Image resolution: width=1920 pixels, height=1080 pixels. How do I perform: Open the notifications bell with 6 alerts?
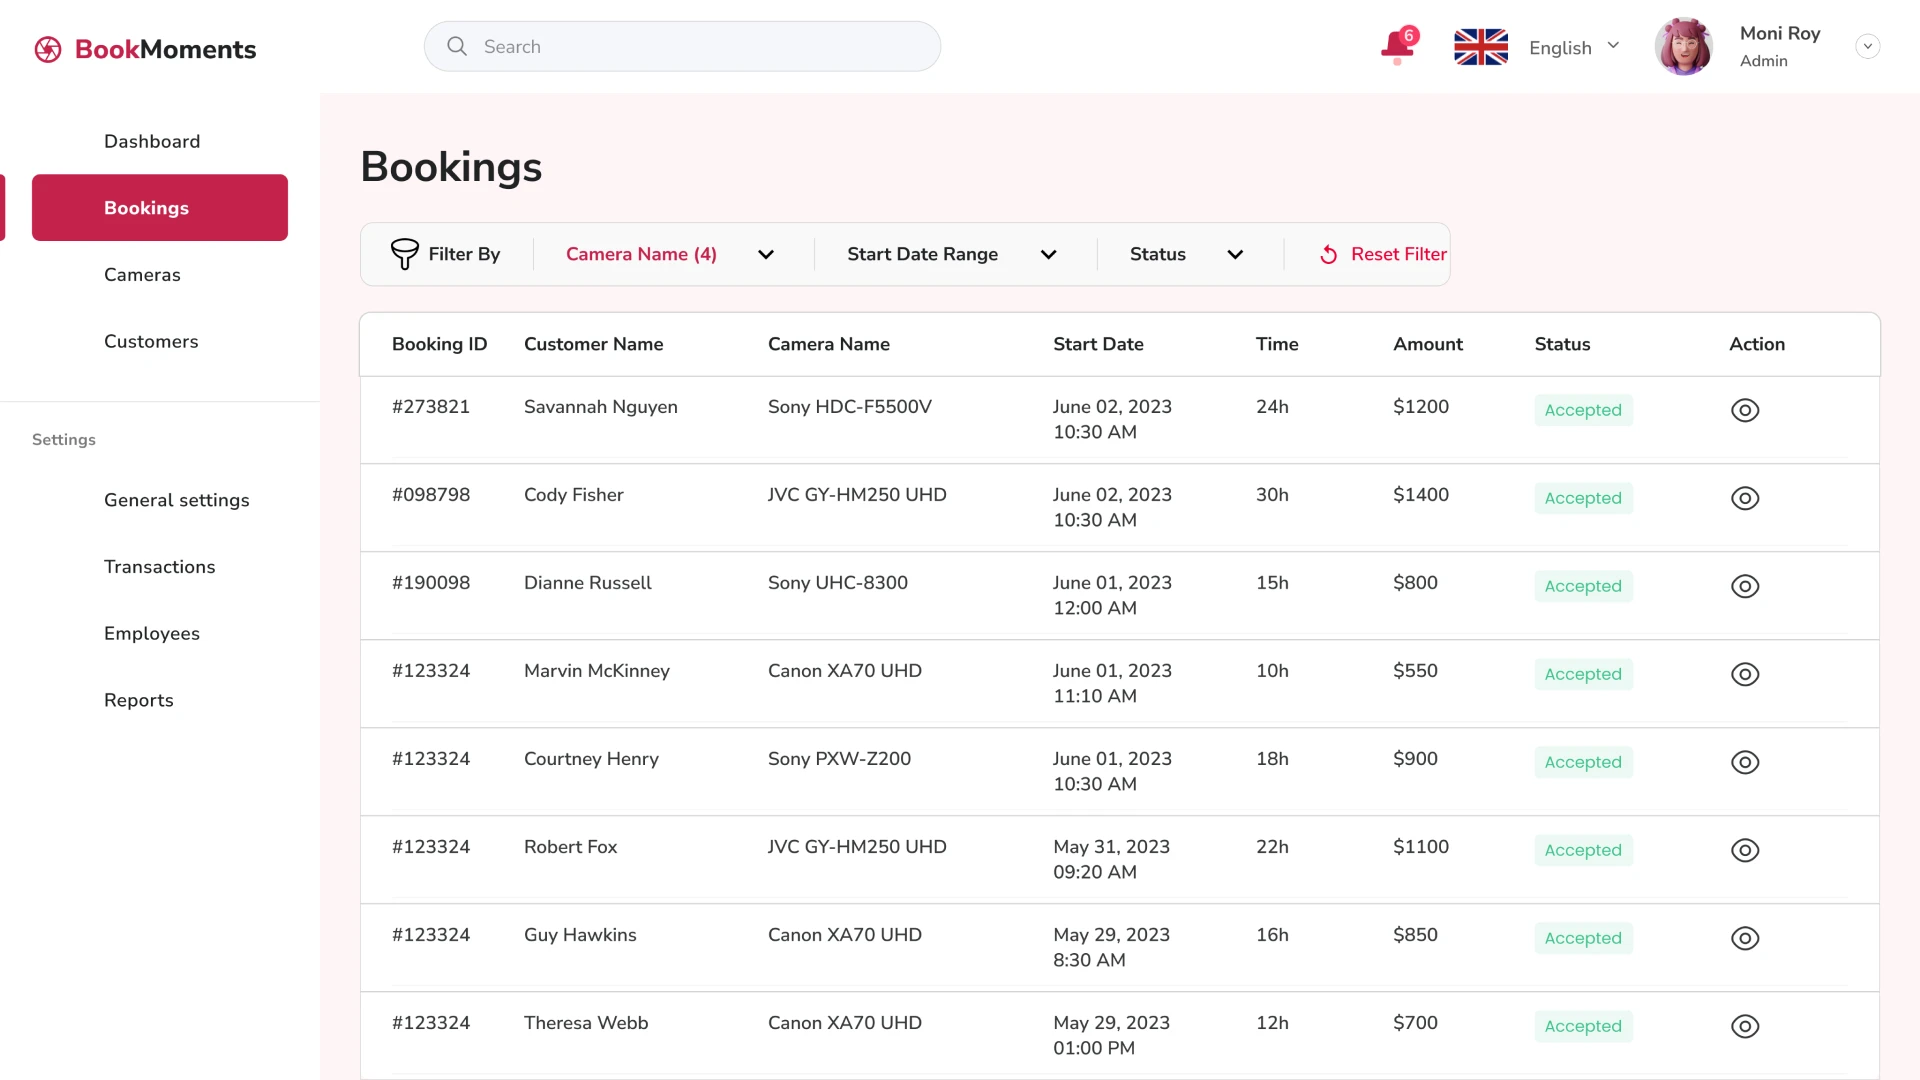(x=1396, y=47)
